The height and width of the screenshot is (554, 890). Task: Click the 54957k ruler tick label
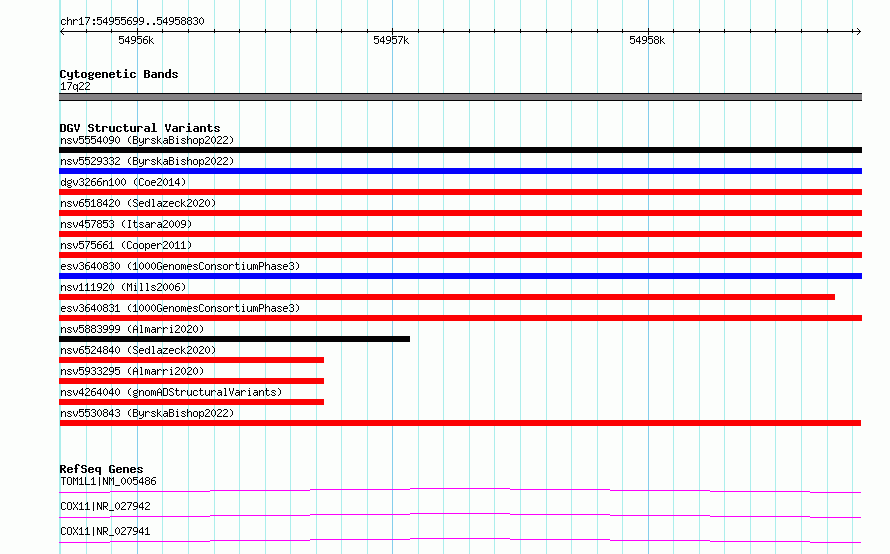pyautogui.click(x=391, y=40)
